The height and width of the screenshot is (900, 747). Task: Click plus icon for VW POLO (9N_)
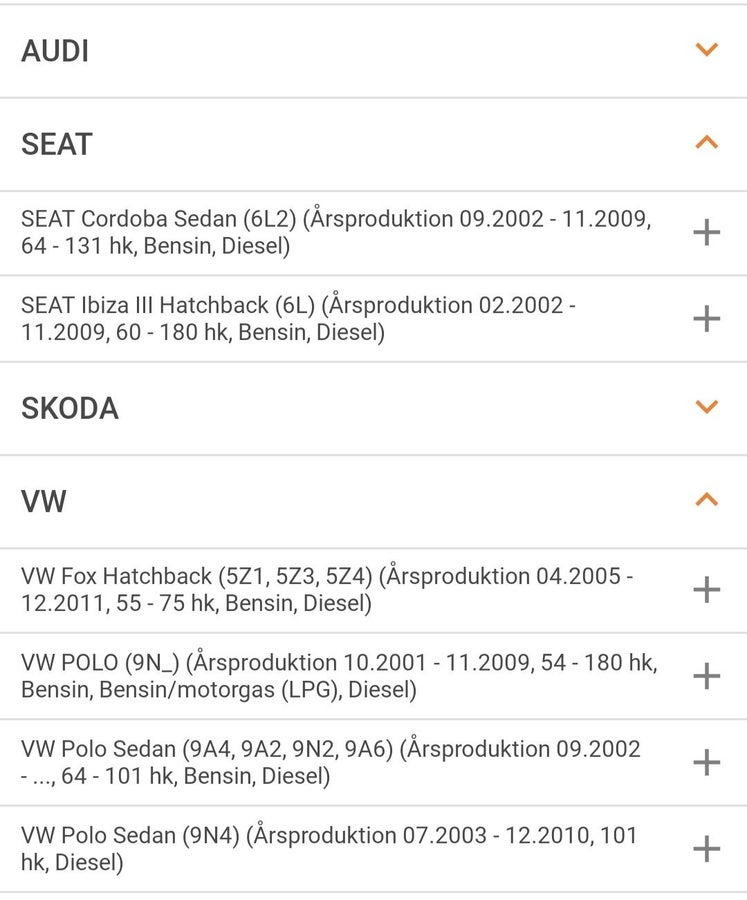(706, 676)
